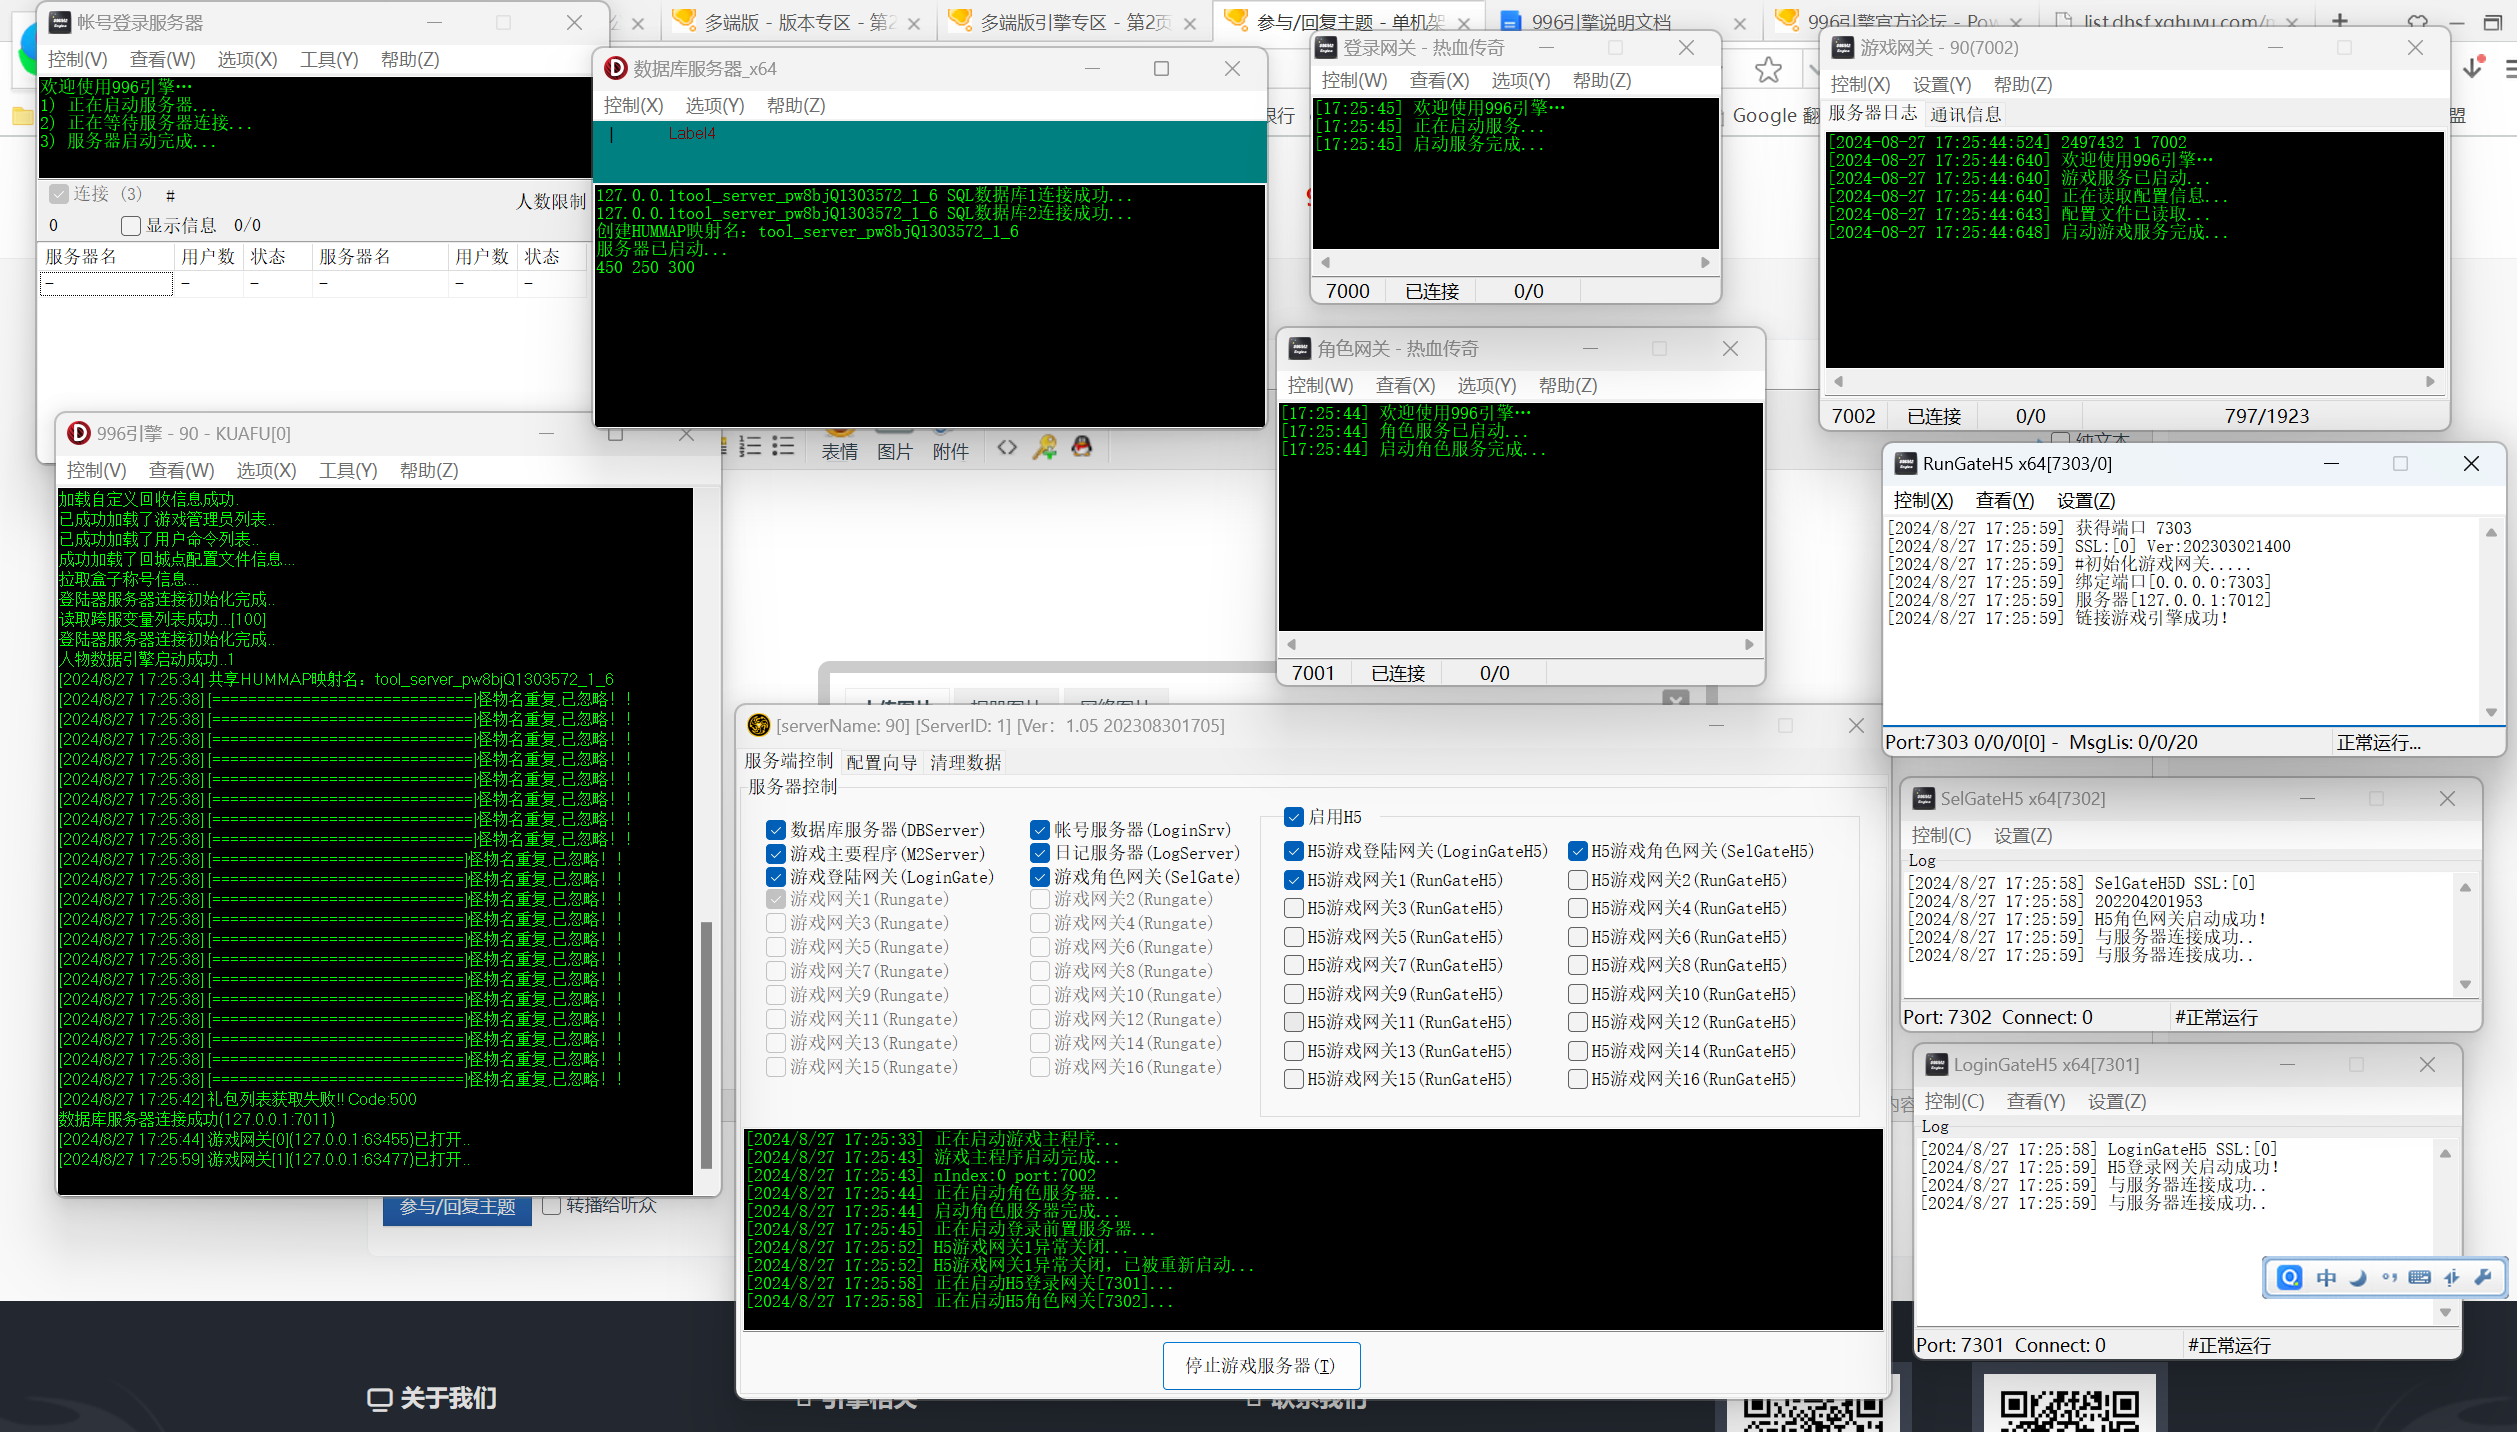Click left scroll arrow in 角色网关 log
Viewport: 2517px width, 1432px height.
pos(1291,644)
